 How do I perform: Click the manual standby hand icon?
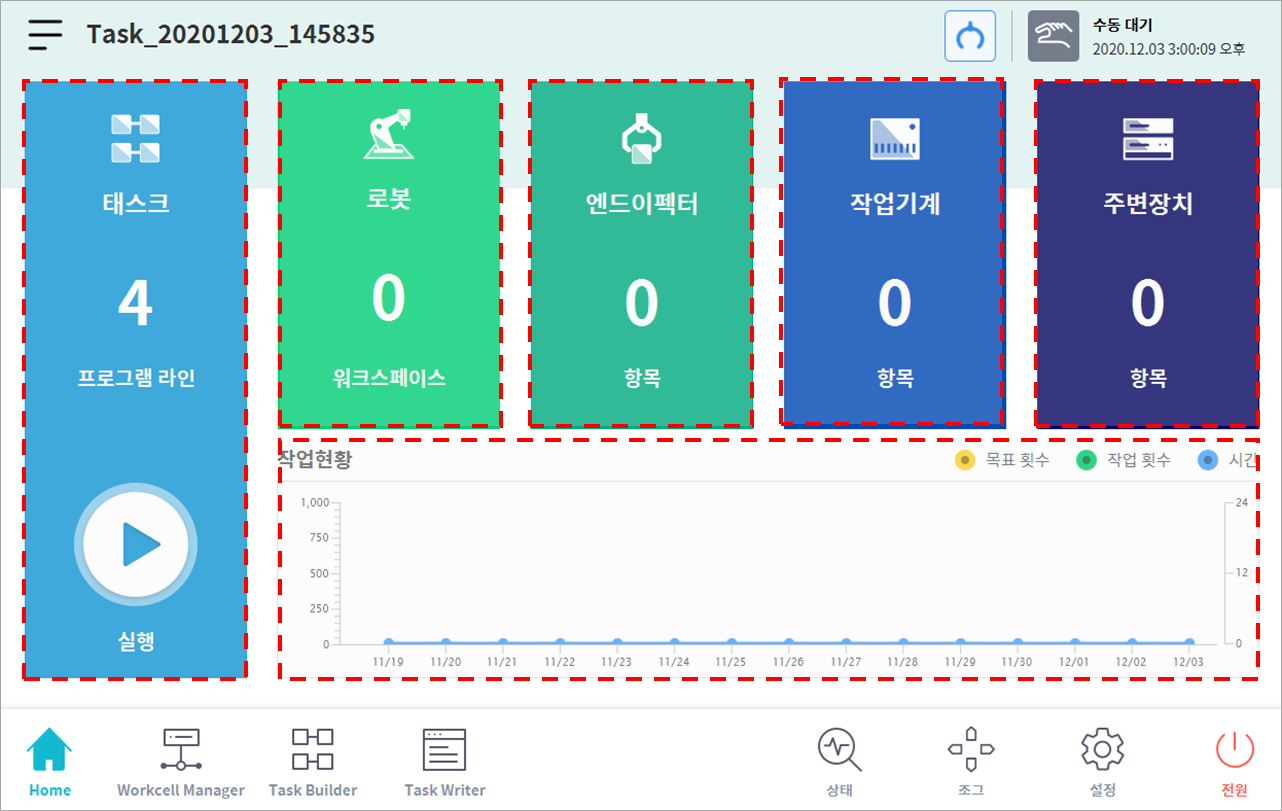point(1053,36)
